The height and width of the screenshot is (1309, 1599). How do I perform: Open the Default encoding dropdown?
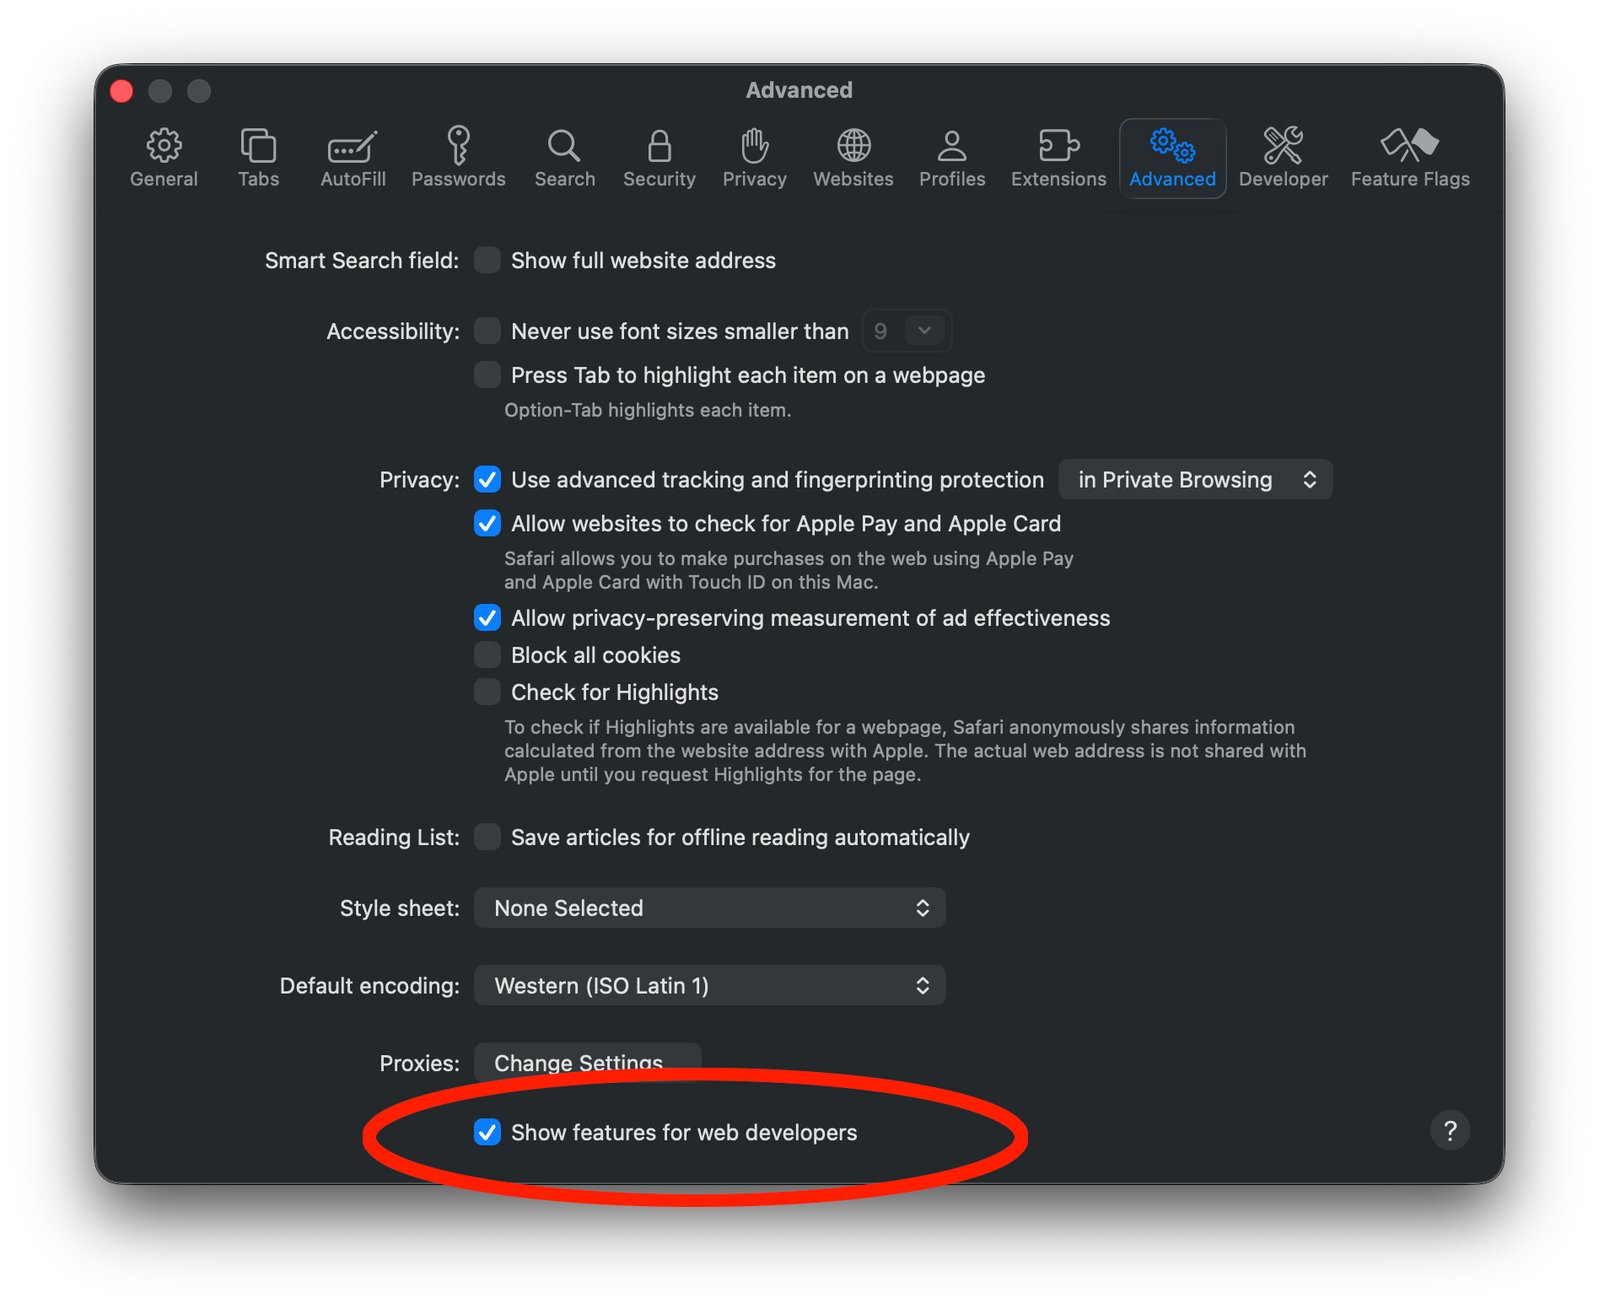click(x=709, y=986)
